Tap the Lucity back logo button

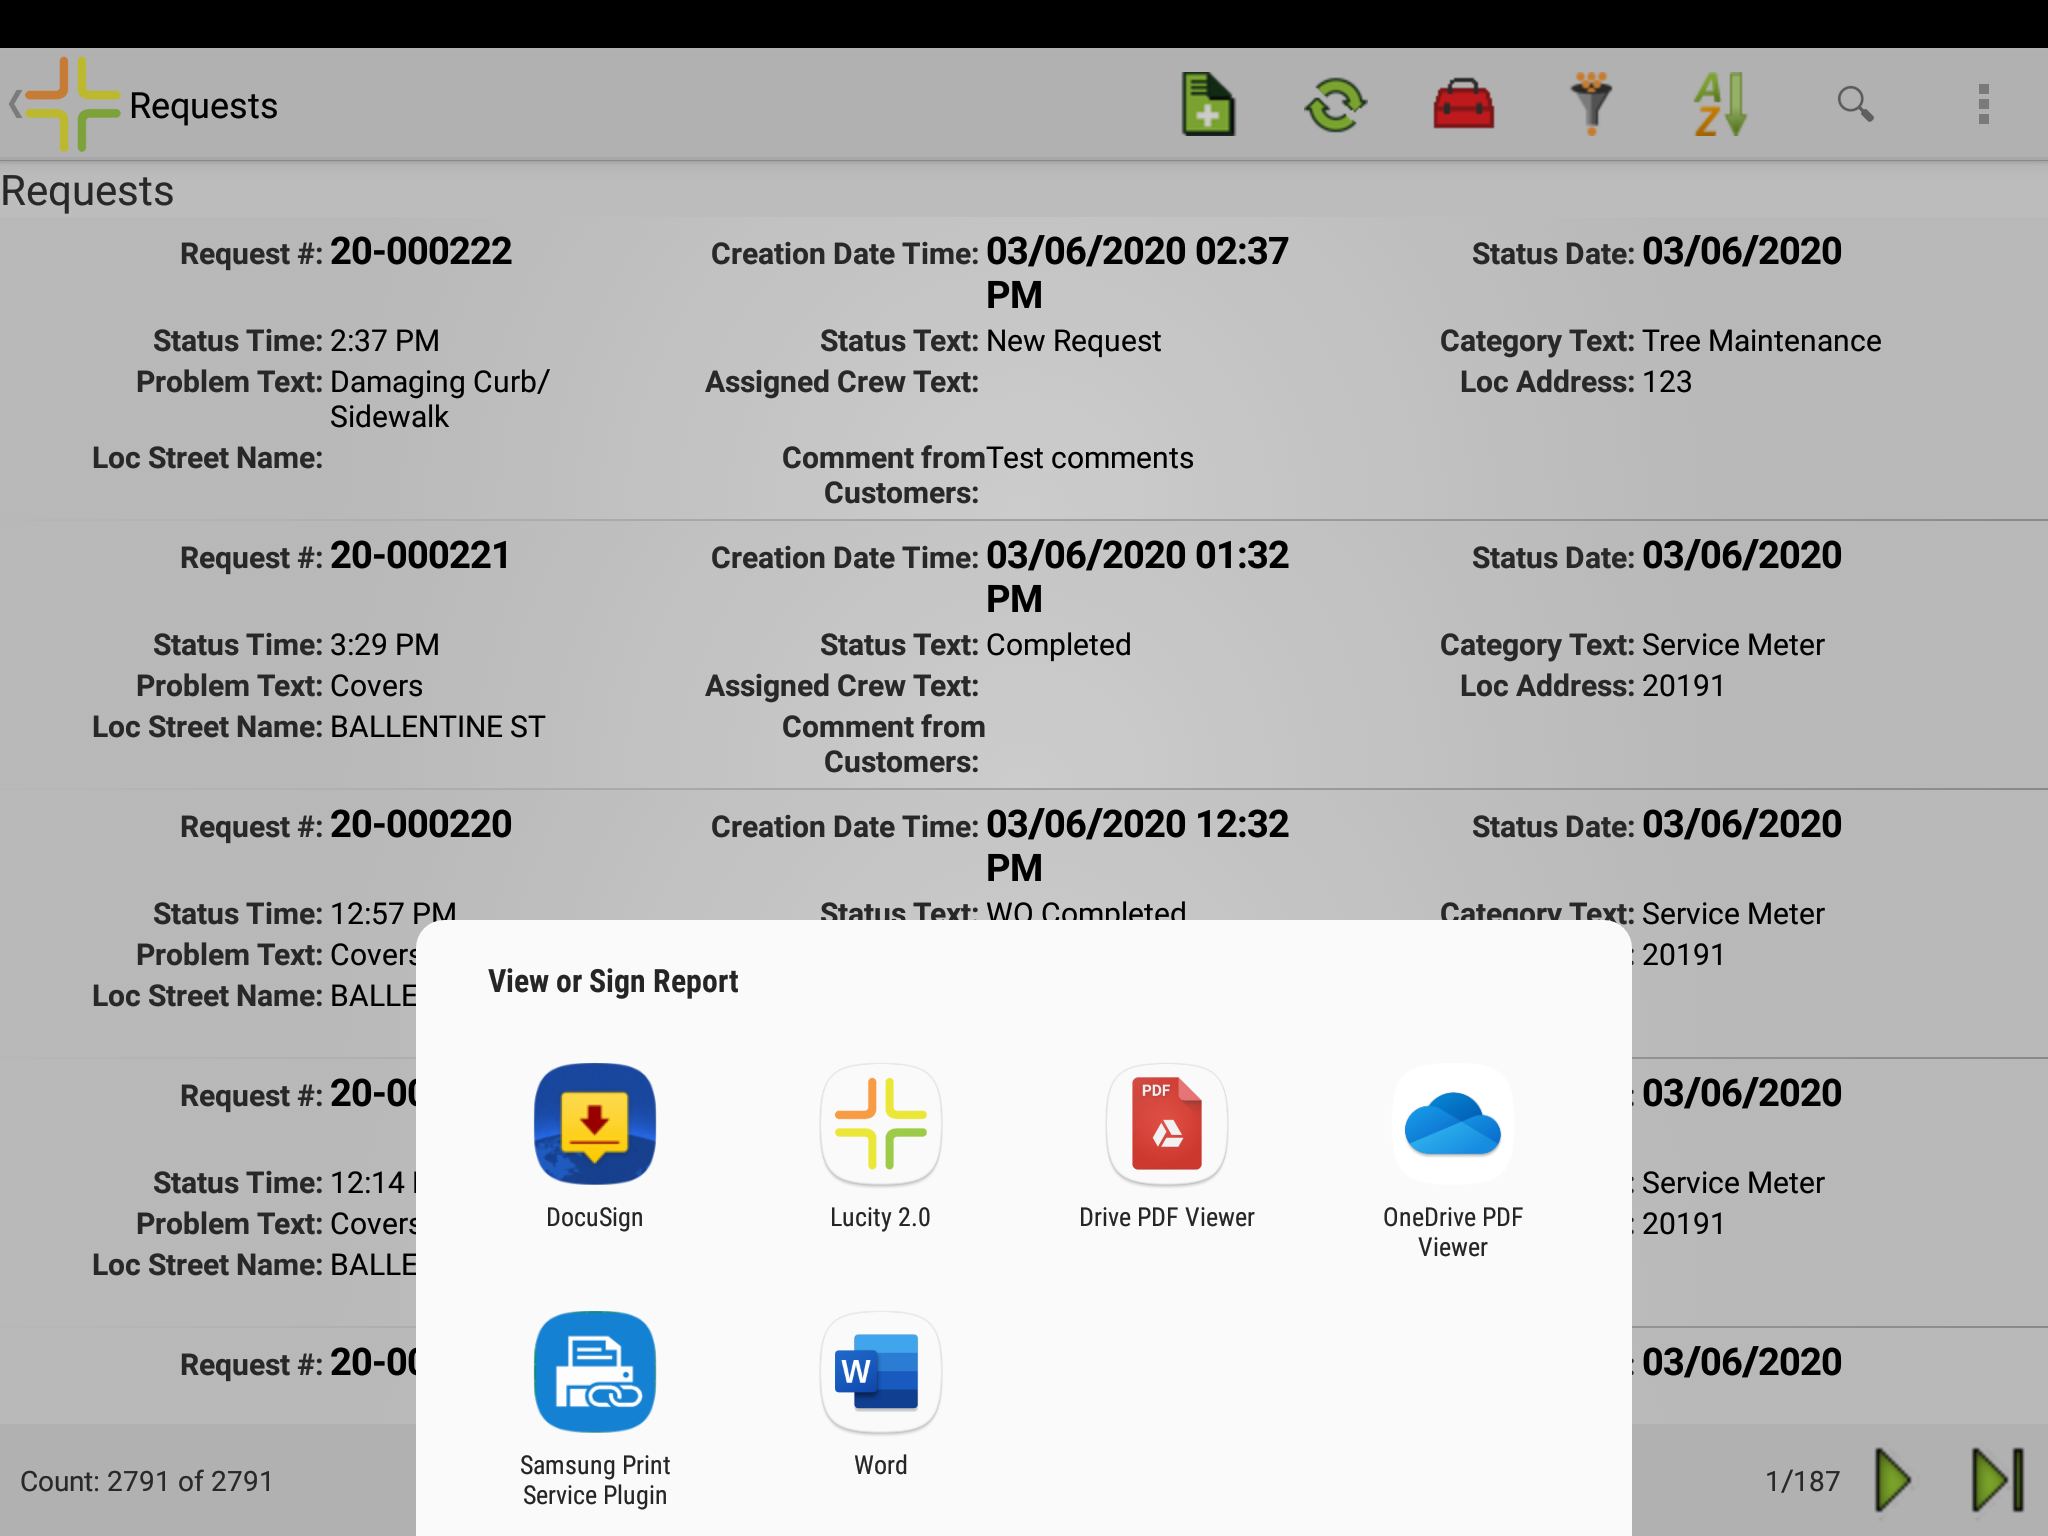66,104
